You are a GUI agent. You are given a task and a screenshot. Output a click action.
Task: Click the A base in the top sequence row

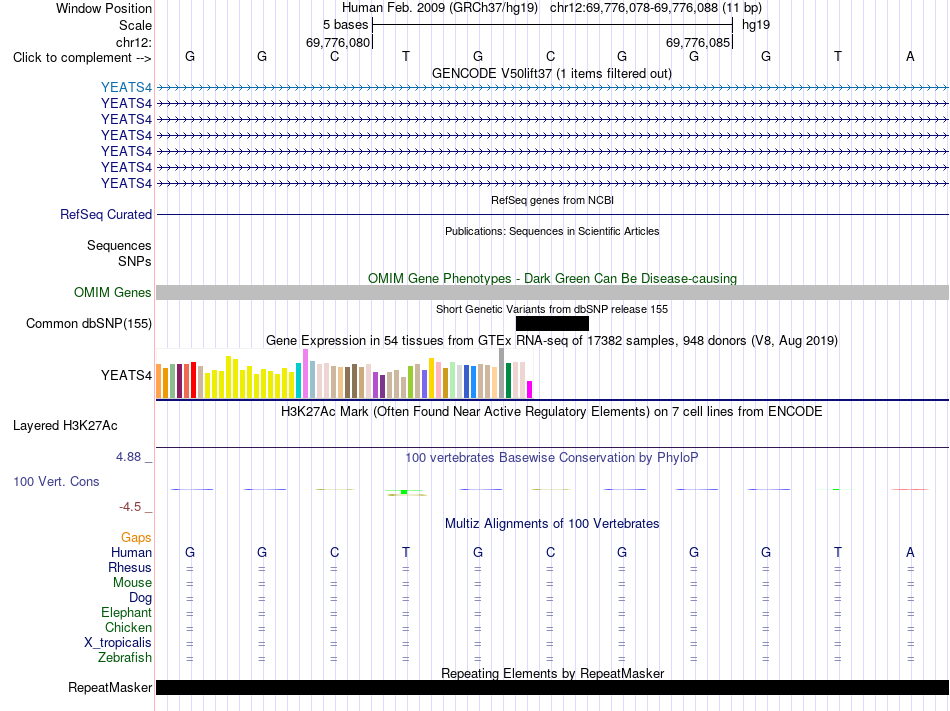pos(910,56)
